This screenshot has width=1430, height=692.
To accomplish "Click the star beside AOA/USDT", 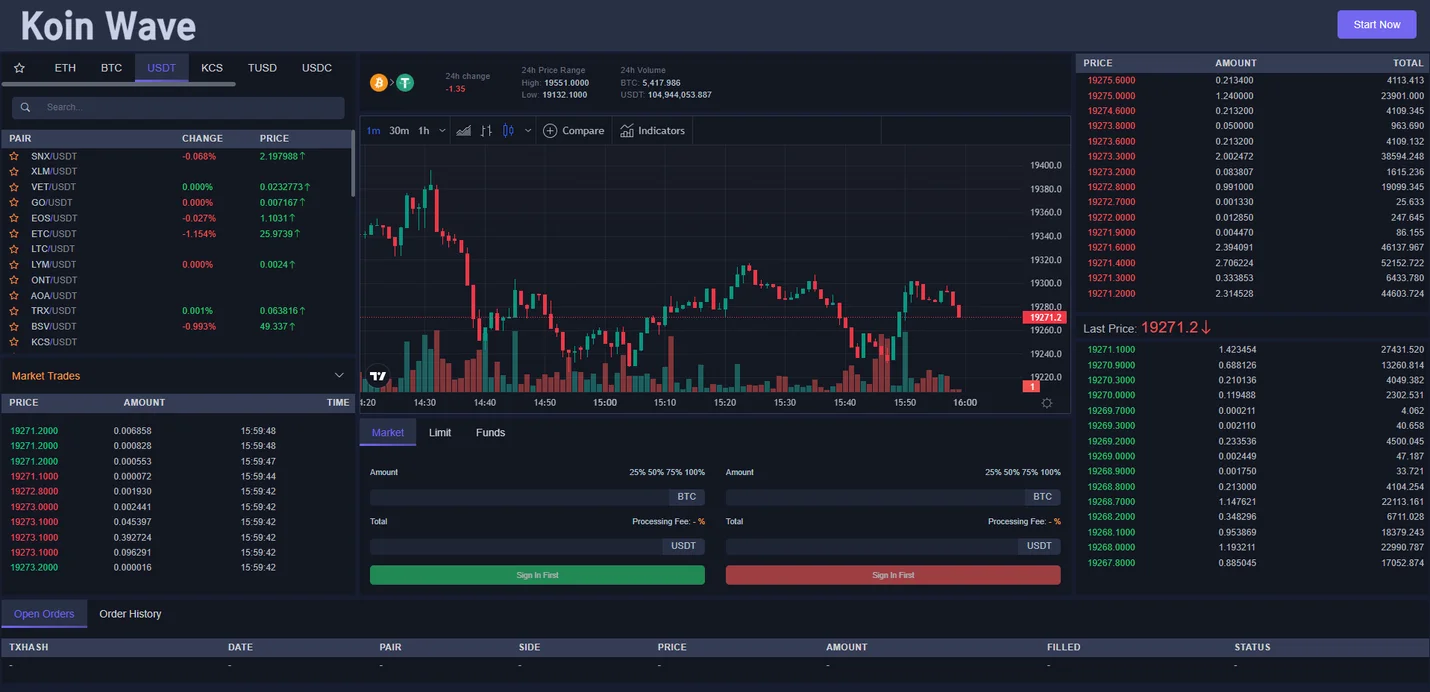I will pyautogui.click(x=14, y=296).
